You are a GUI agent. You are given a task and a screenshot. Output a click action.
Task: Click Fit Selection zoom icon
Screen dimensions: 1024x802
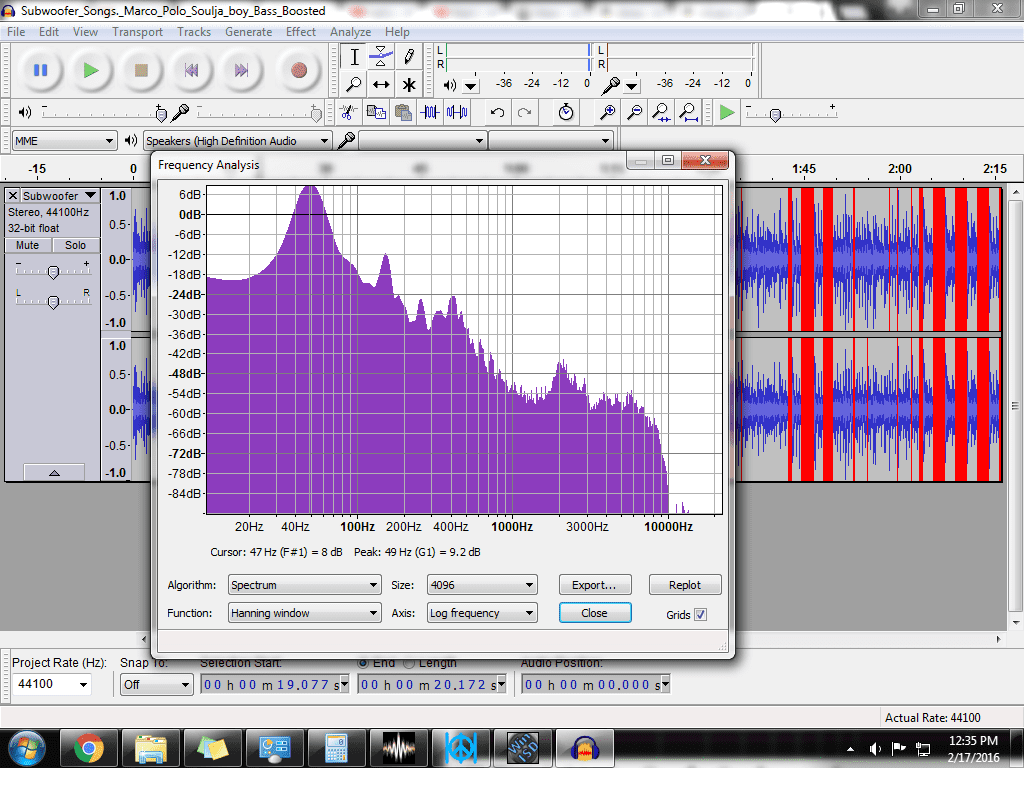pyautogui.click(x=662, y=112)
